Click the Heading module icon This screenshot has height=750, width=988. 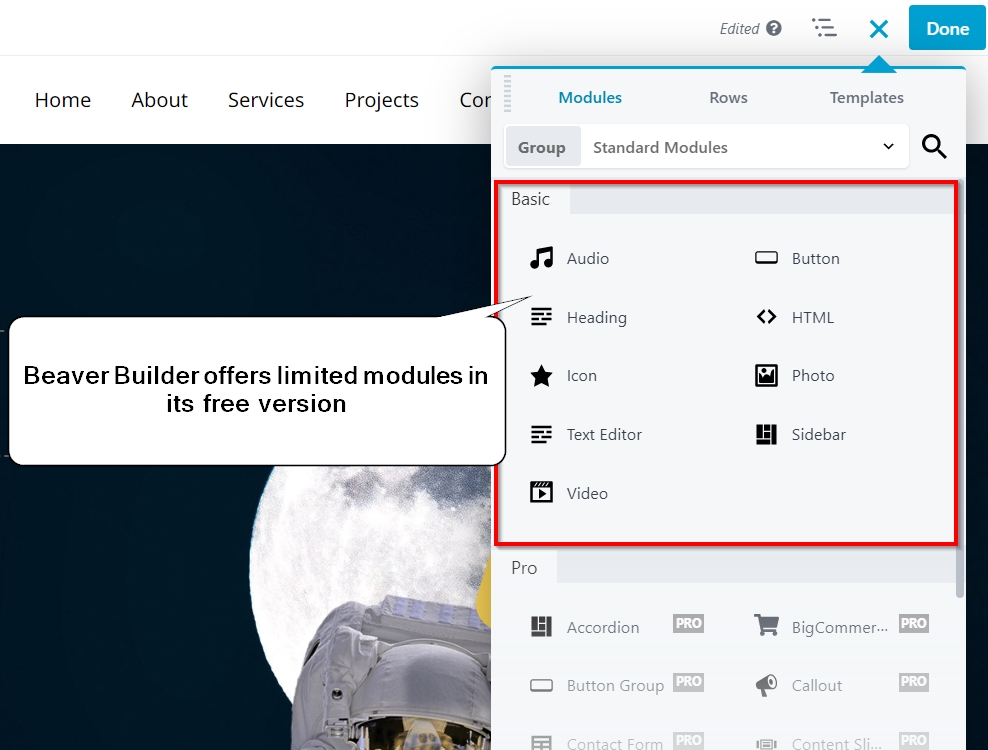coord(541,317)
